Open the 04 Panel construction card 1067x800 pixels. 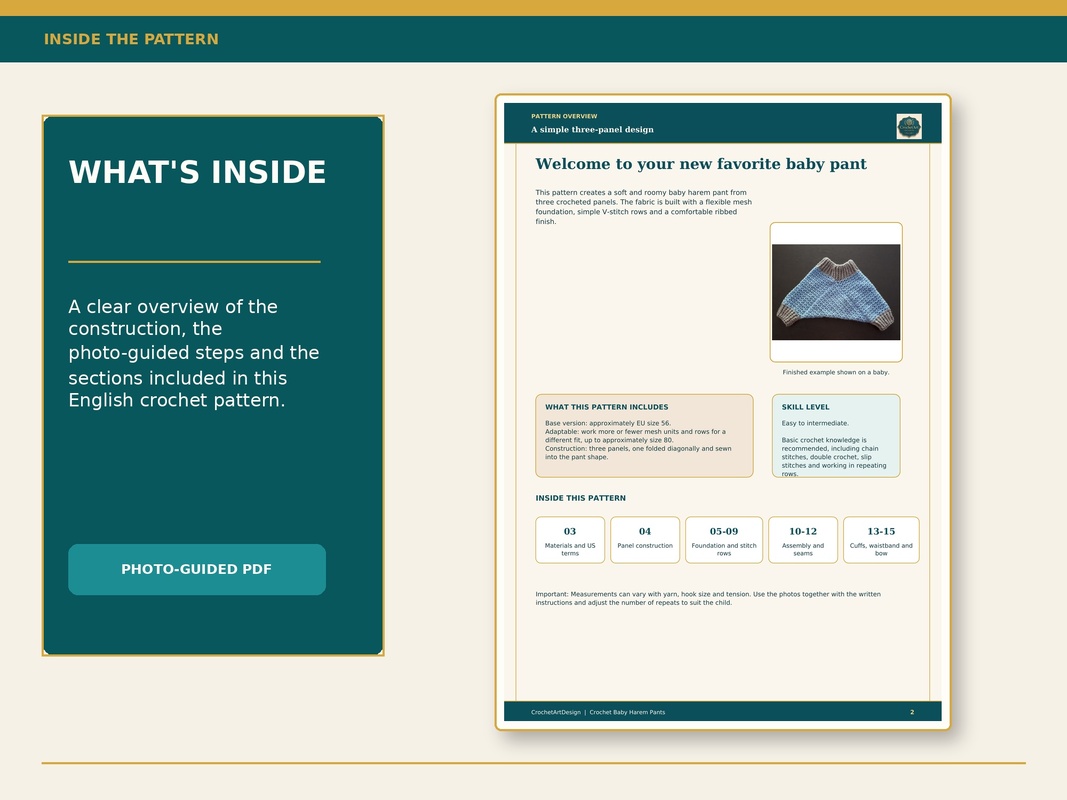[644, 540]
